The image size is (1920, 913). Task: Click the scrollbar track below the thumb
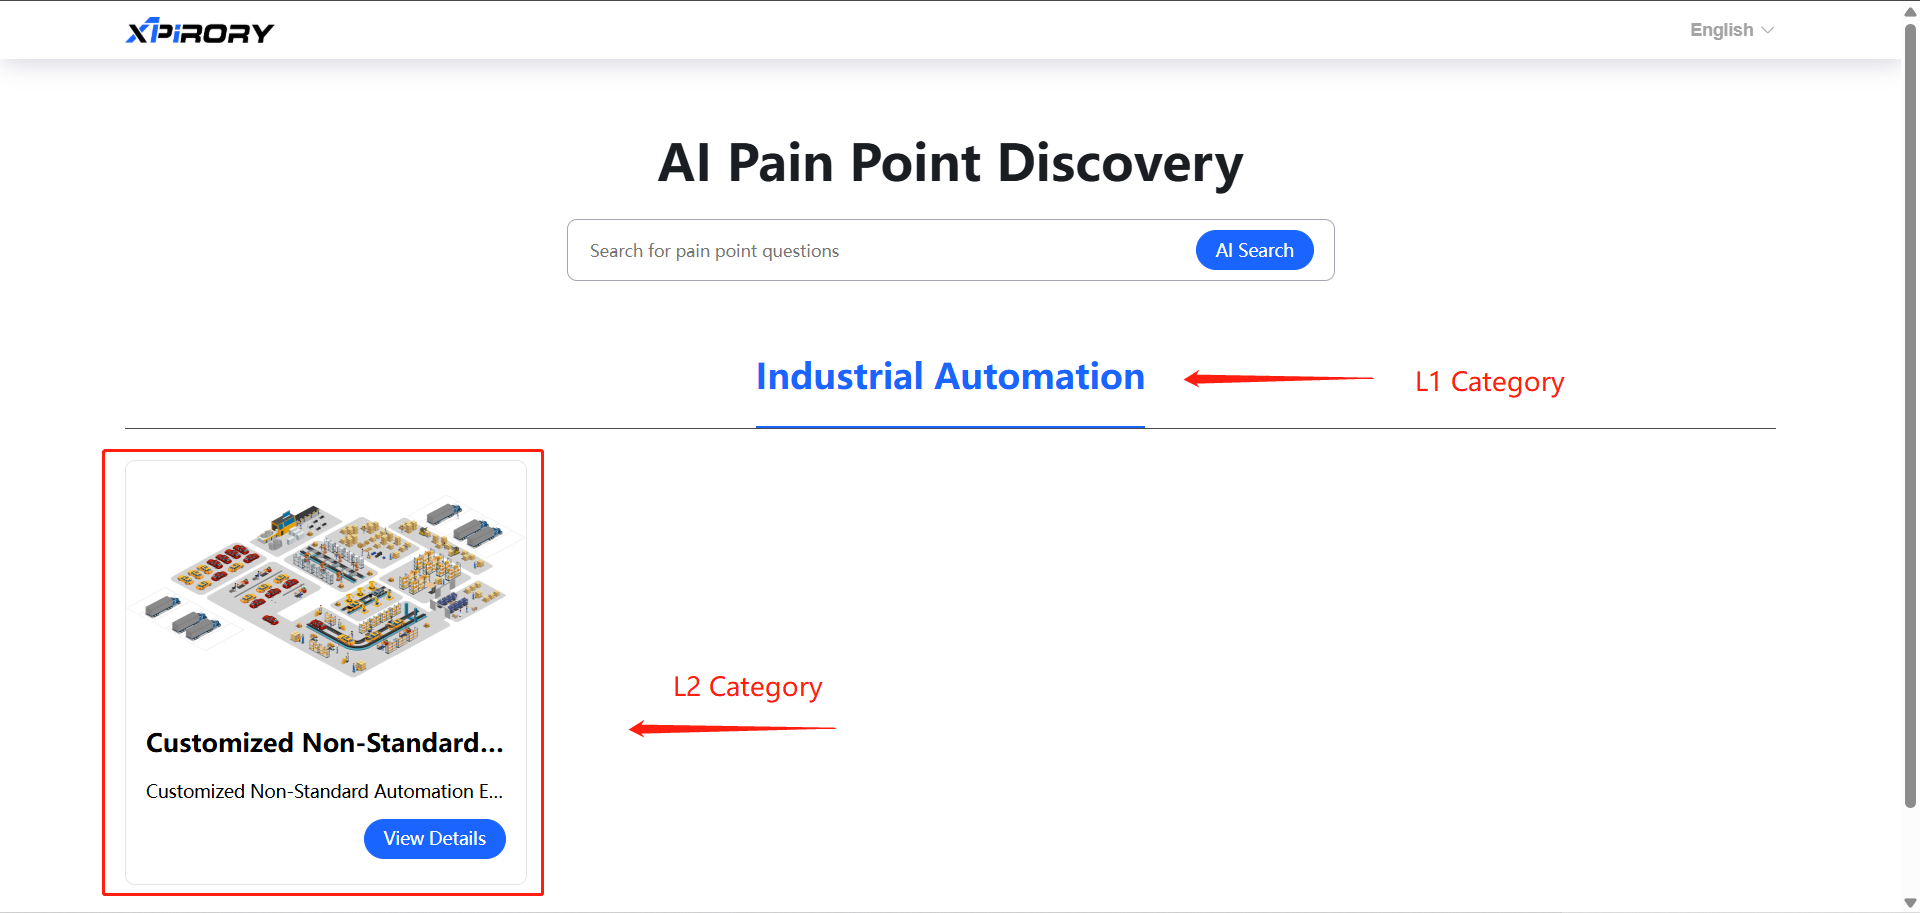pos(1910,850)
